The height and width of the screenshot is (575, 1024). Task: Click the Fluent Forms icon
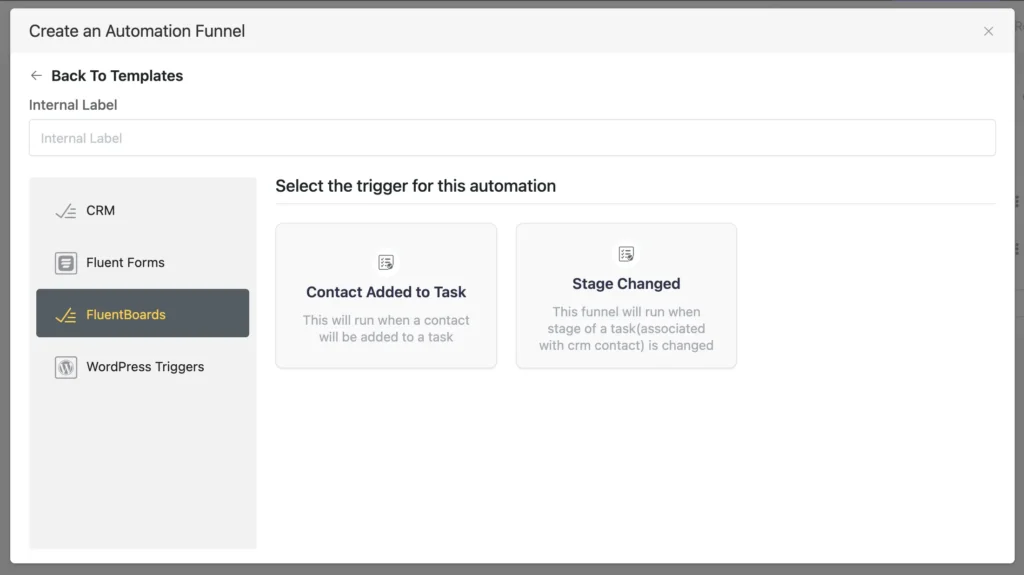(x=65, y=263)
